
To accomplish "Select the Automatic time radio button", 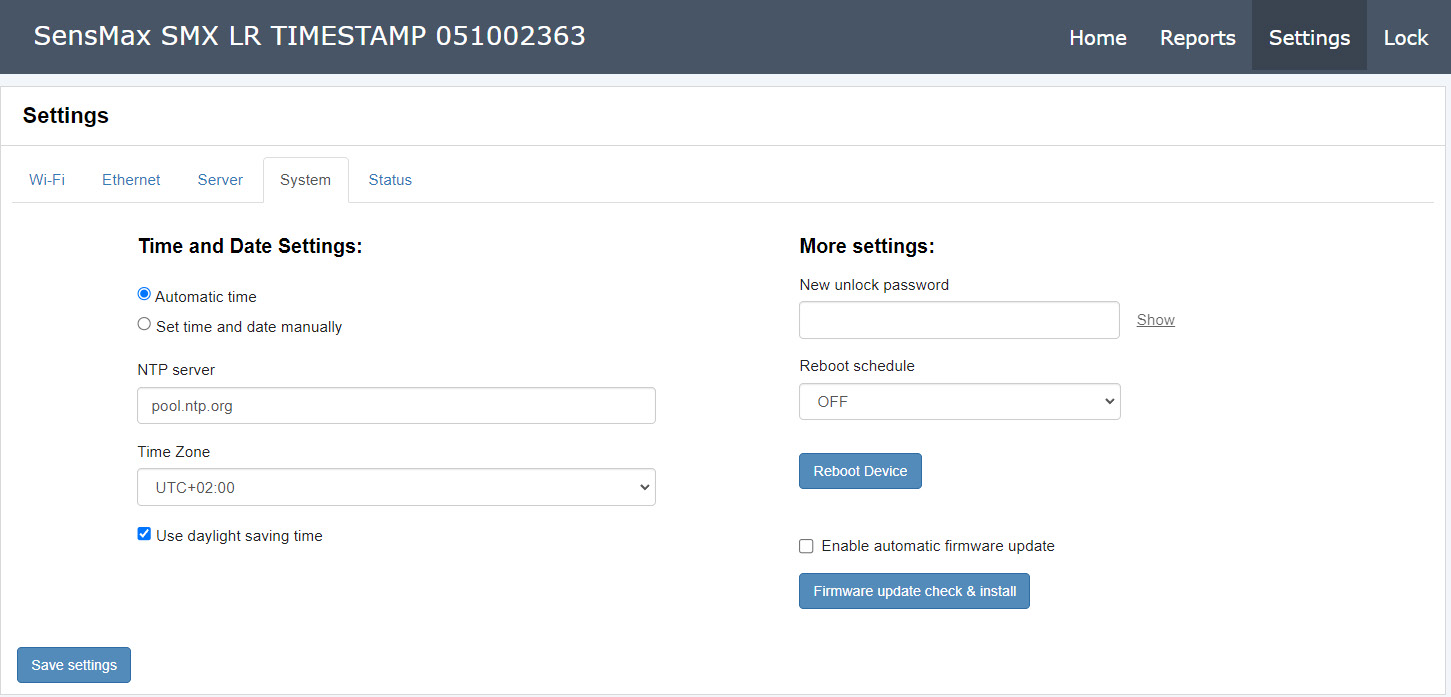I will point(144,295).
